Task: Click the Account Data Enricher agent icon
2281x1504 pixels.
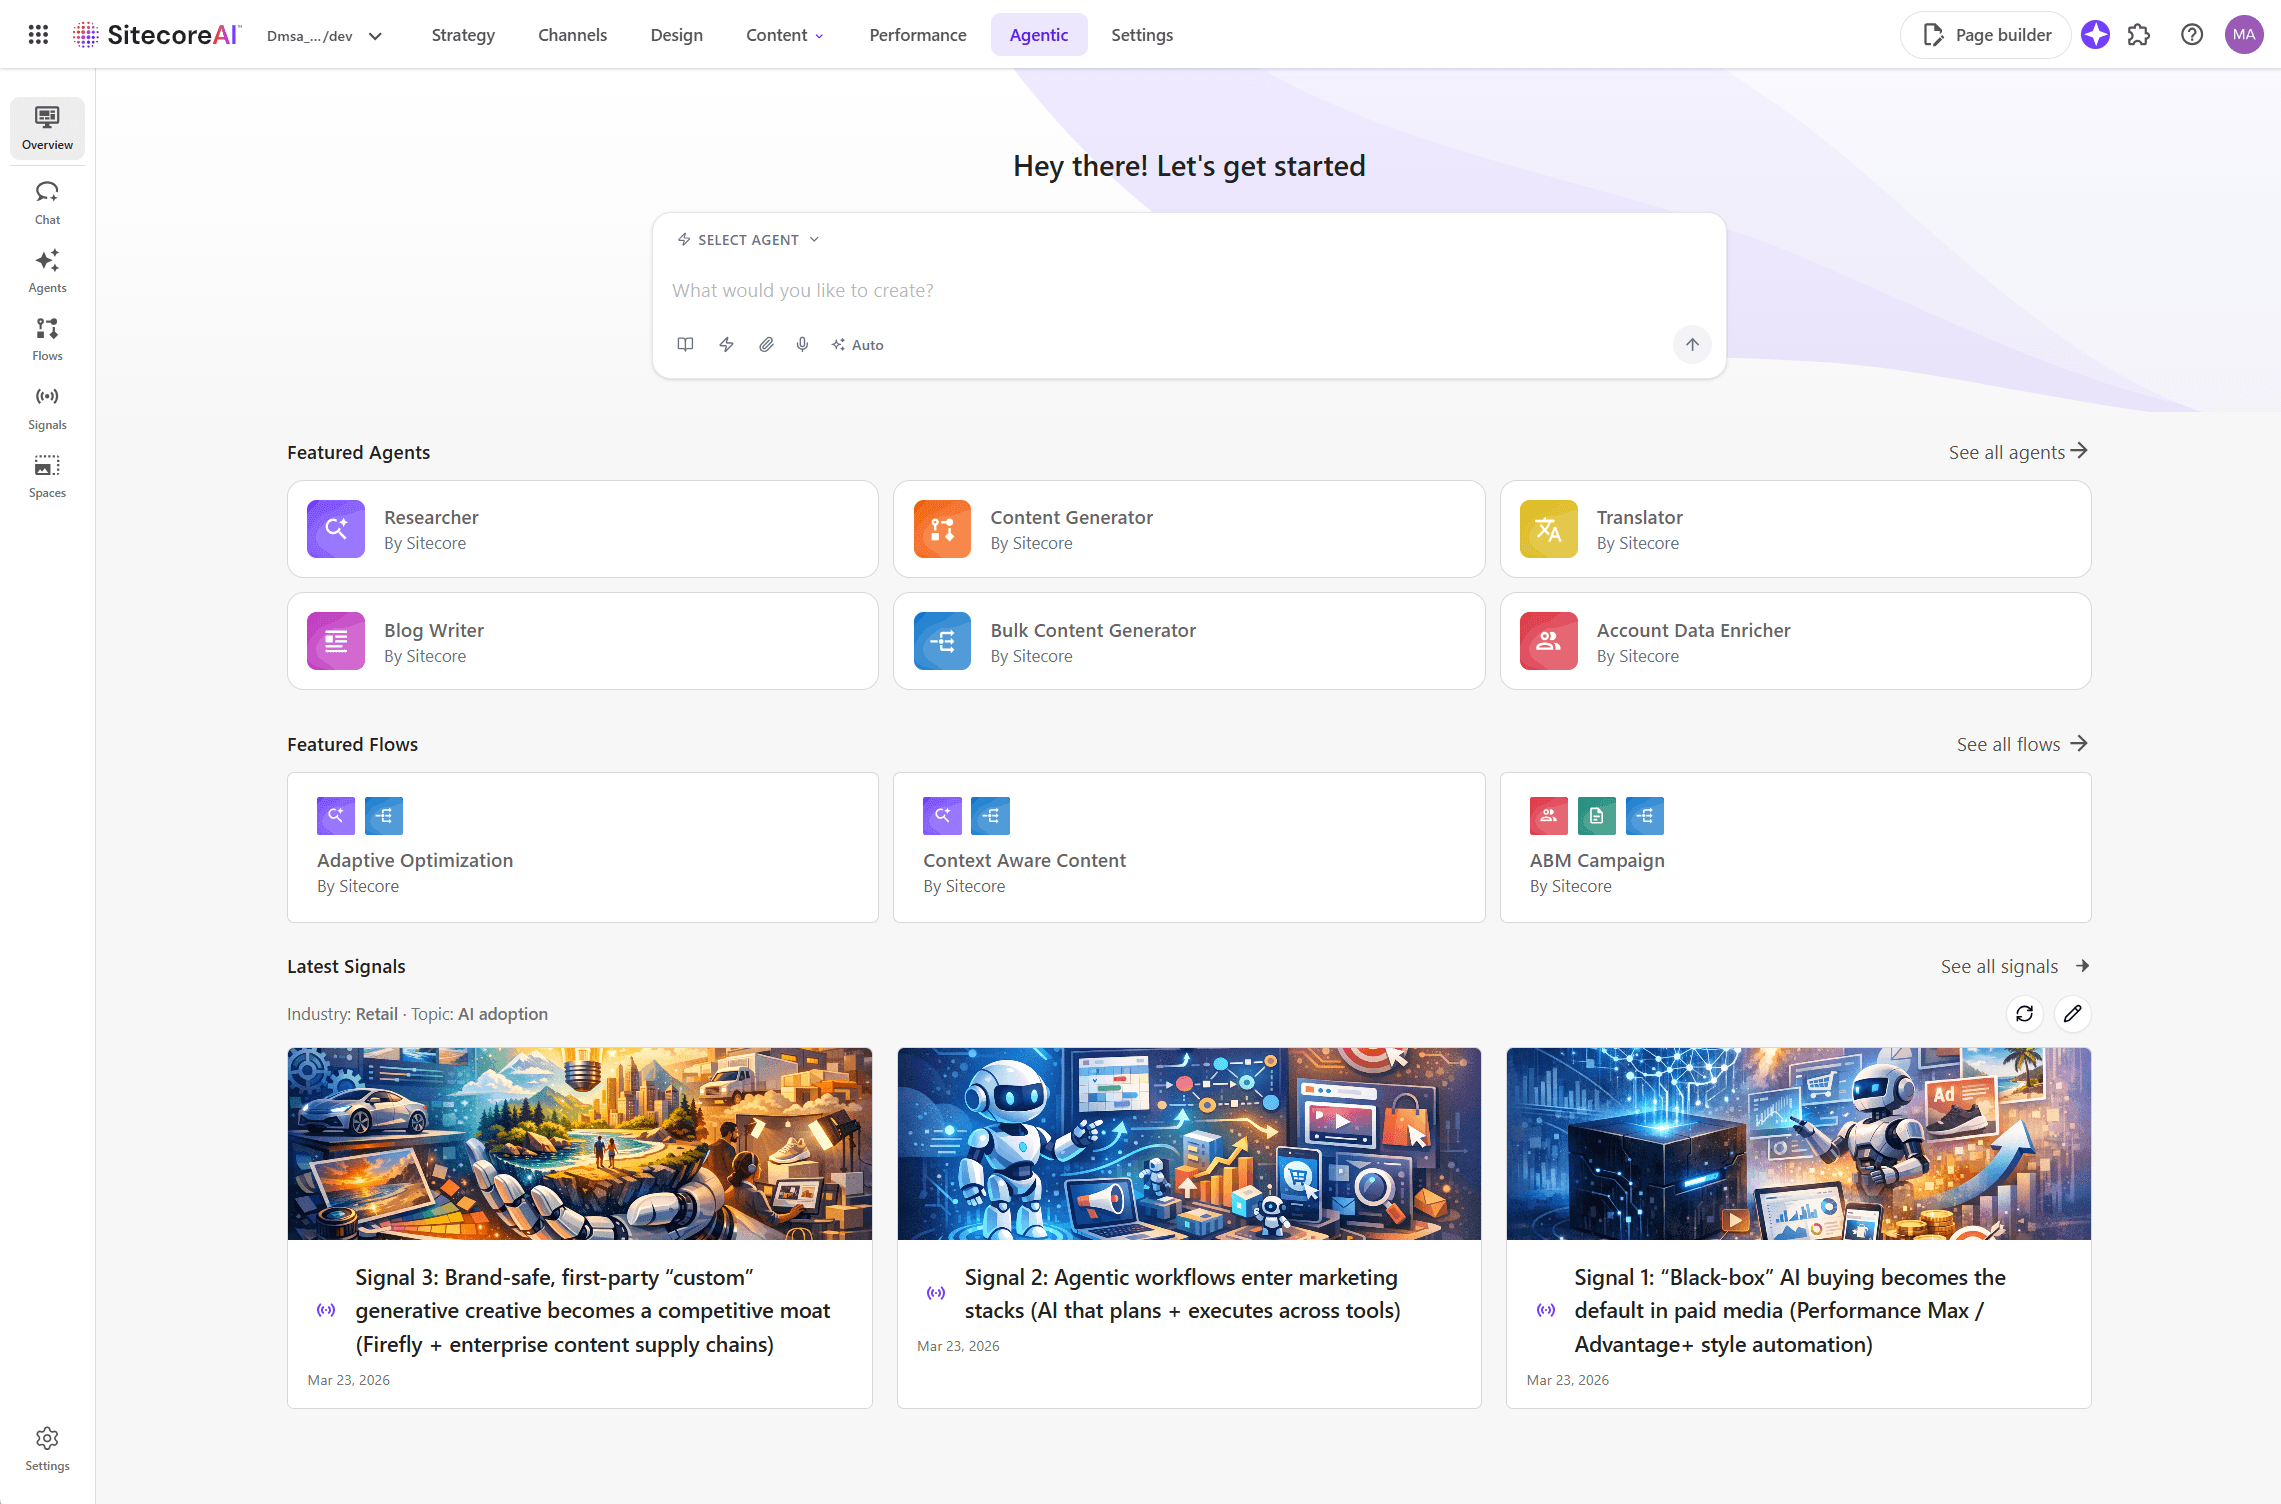Action: [x=1548, y=641]
